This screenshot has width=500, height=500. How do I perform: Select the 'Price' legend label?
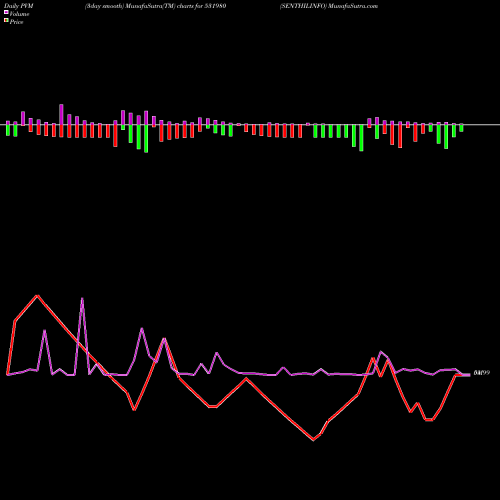(x=16, y=22)
